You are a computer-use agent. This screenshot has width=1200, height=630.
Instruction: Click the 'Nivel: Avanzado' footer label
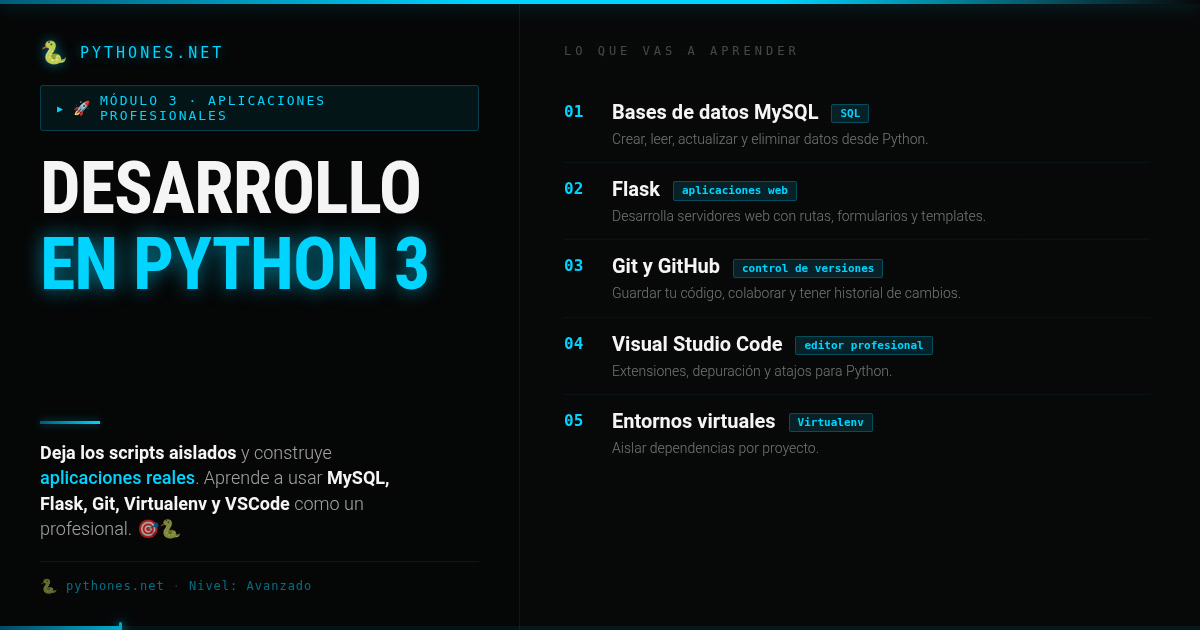coord(250,586)
